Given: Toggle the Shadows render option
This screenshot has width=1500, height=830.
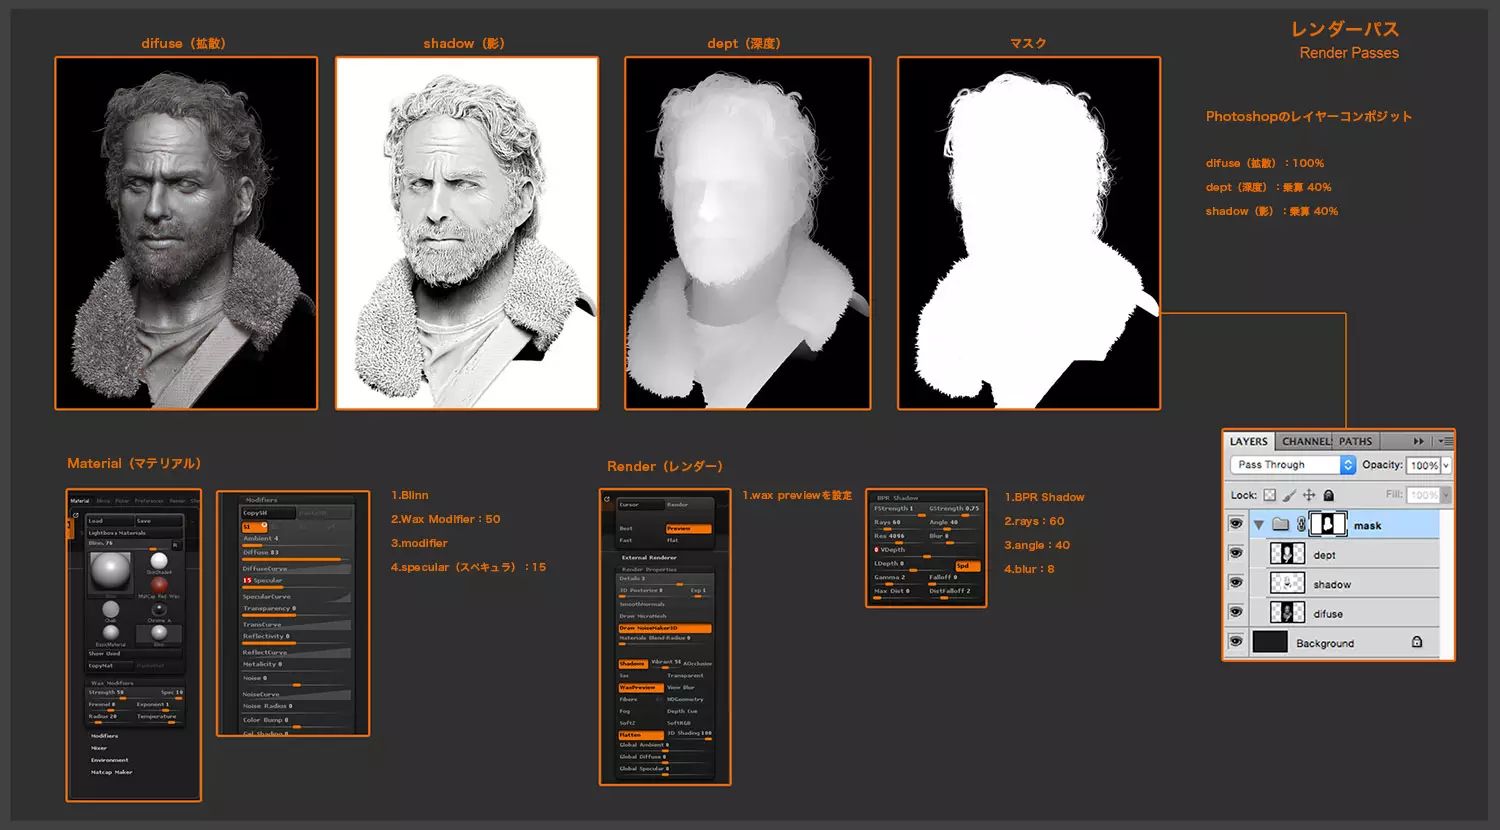Looking at the screenshot, I should click(x=633, y=663).
